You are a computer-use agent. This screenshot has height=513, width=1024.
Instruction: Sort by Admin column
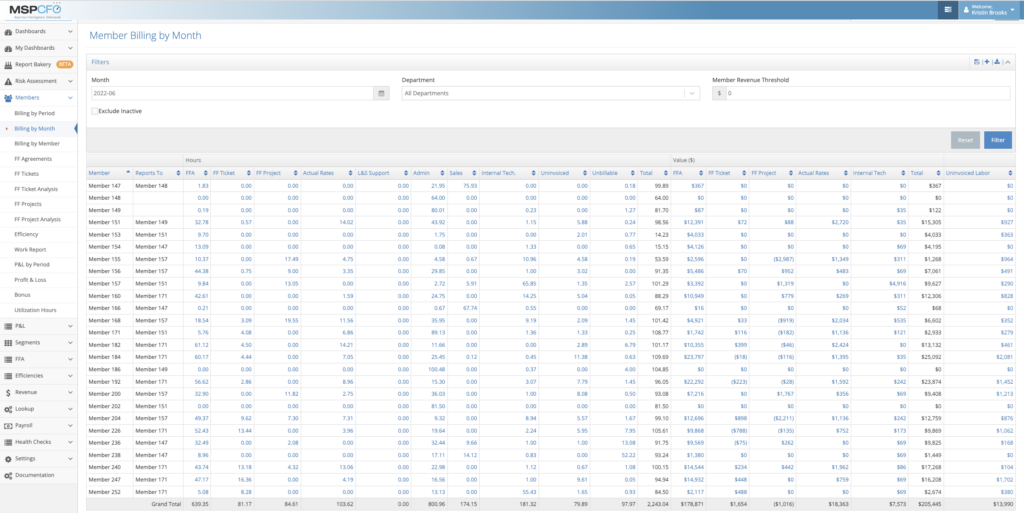tap(428, 173)
